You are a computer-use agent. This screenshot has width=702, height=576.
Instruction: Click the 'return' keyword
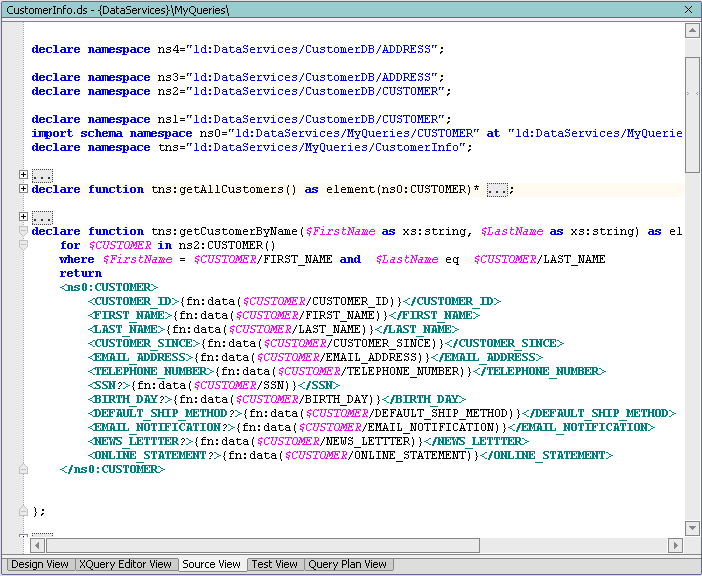click(81, 273)
